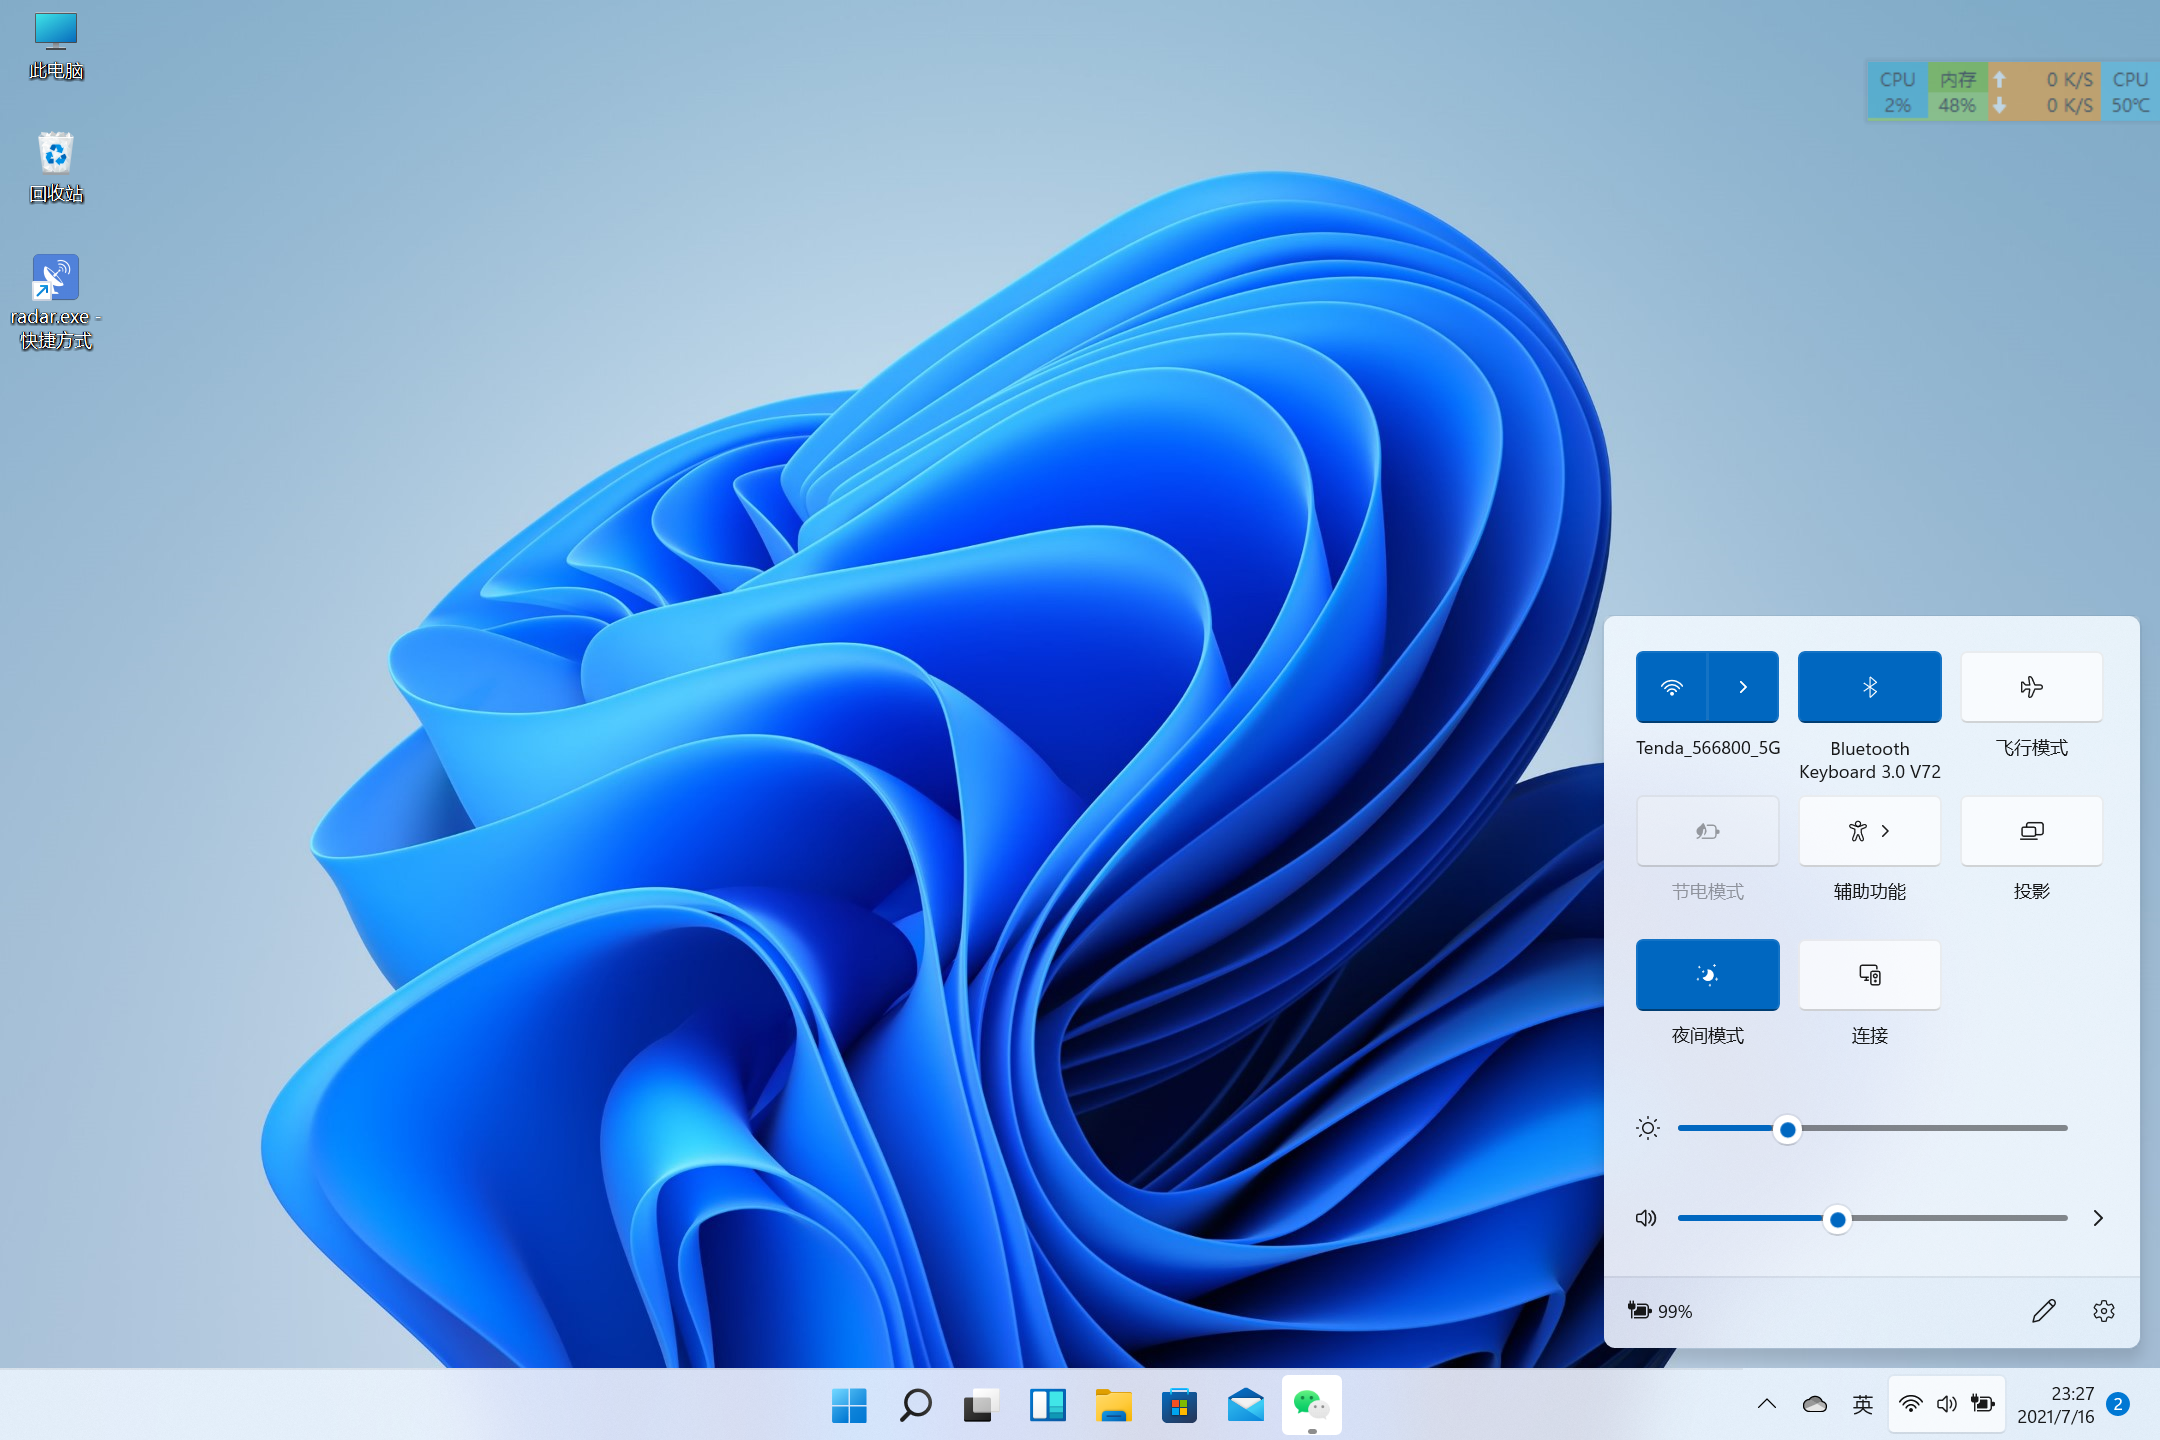Click the tray battery icon

point(1983,1404)
